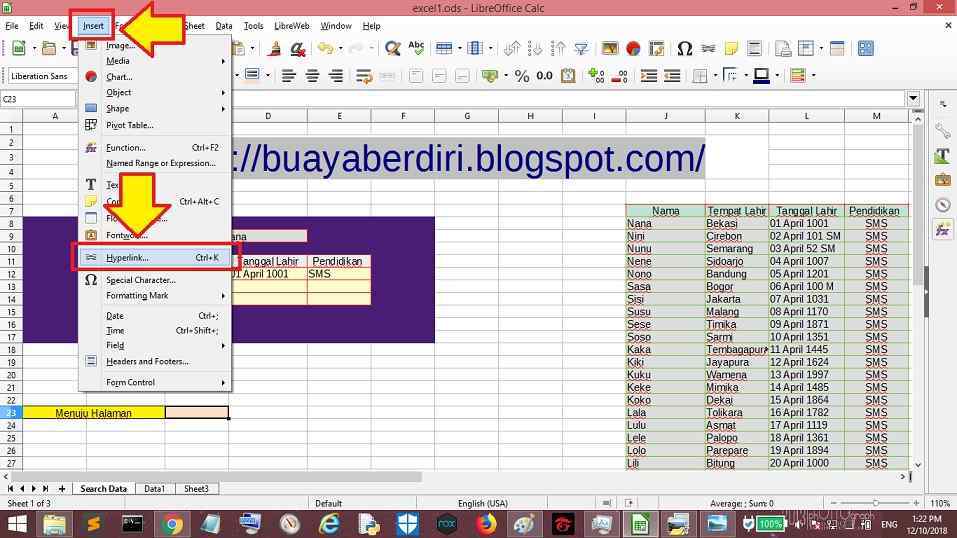Open the Tools menu

253,26
